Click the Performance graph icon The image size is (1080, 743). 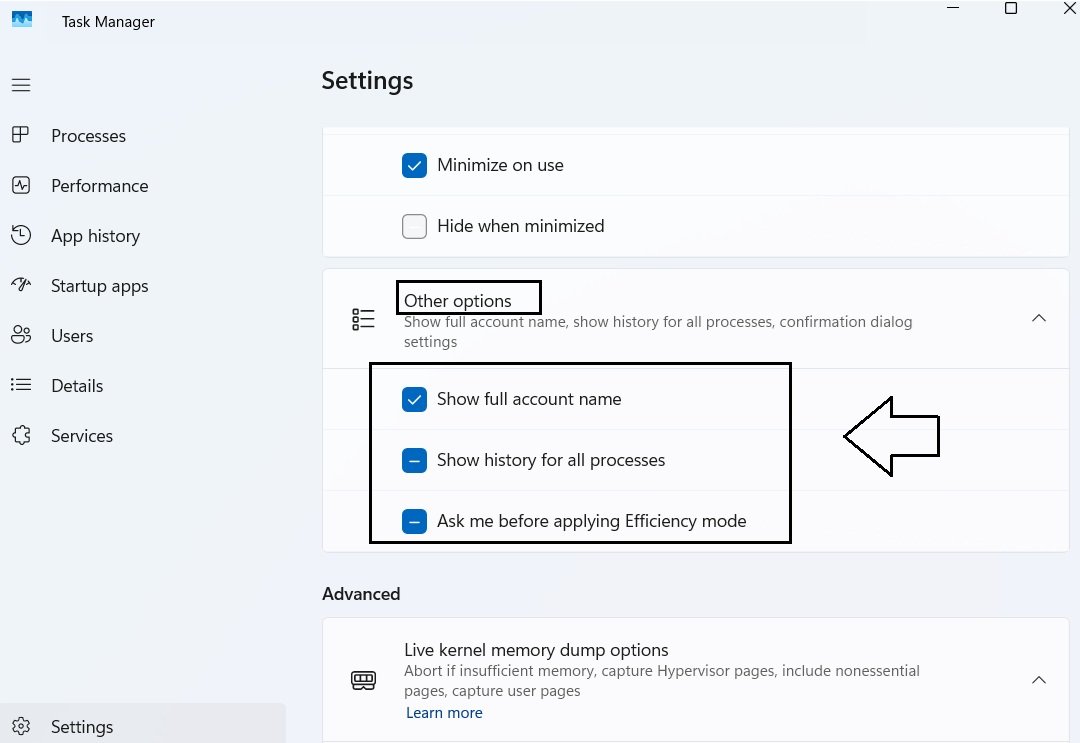pyautogui.click(x=21, y=185)
